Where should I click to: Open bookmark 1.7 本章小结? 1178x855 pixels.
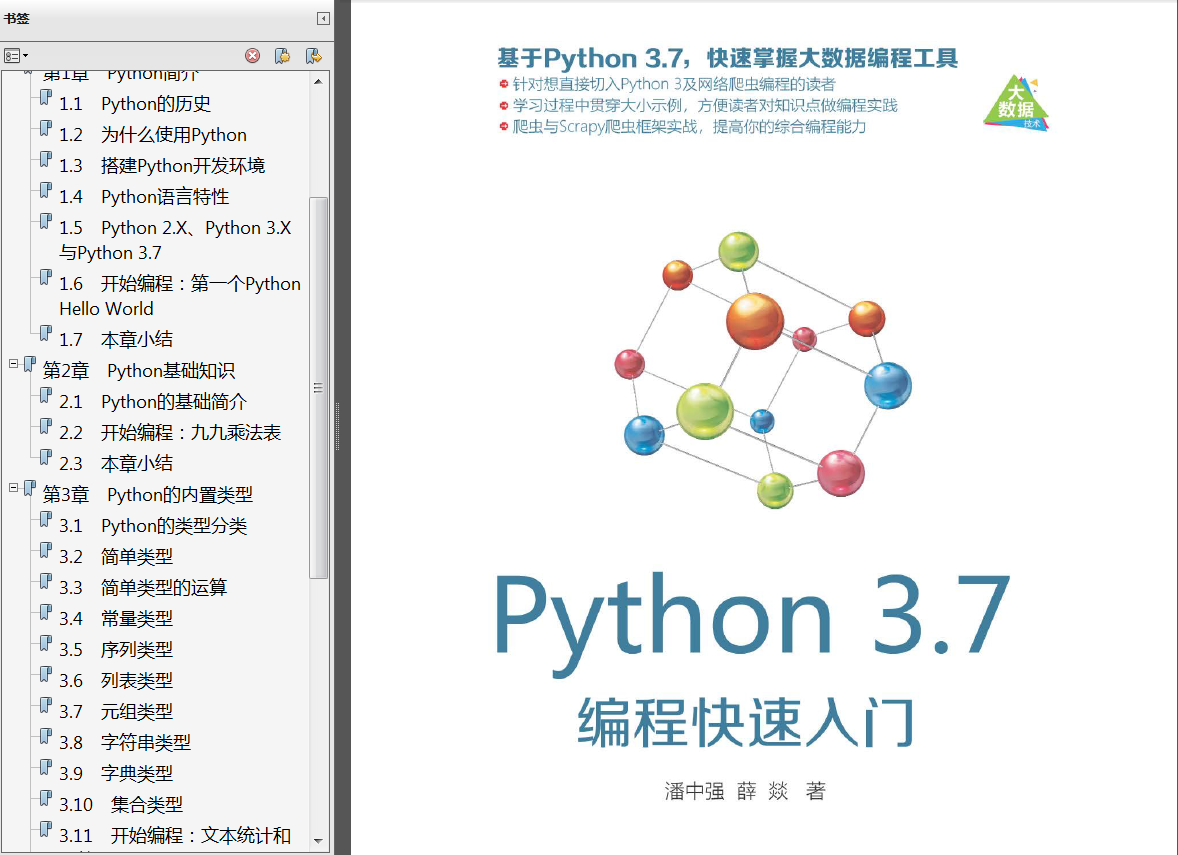pos(116,340)
